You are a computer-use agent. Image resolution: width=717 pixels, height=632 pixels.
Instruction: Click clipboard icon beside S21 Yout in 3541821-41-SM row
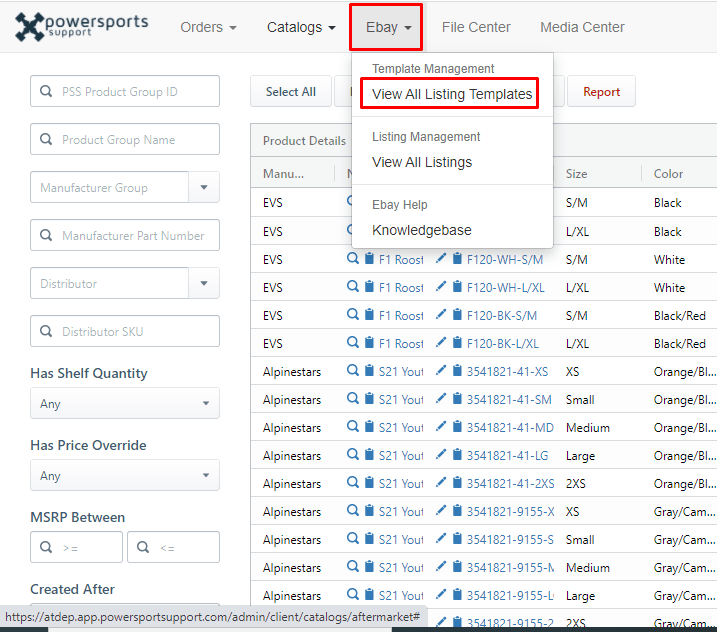tap(369, 398)
